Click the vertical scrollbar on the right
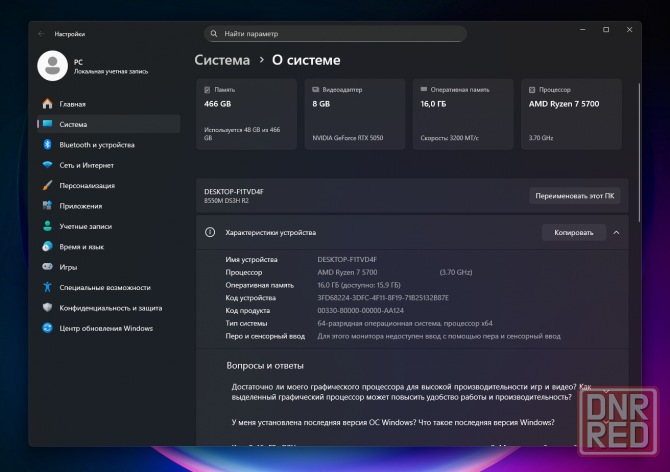The height and width of the screenshot is (472, 670). (x=639, y=152)
